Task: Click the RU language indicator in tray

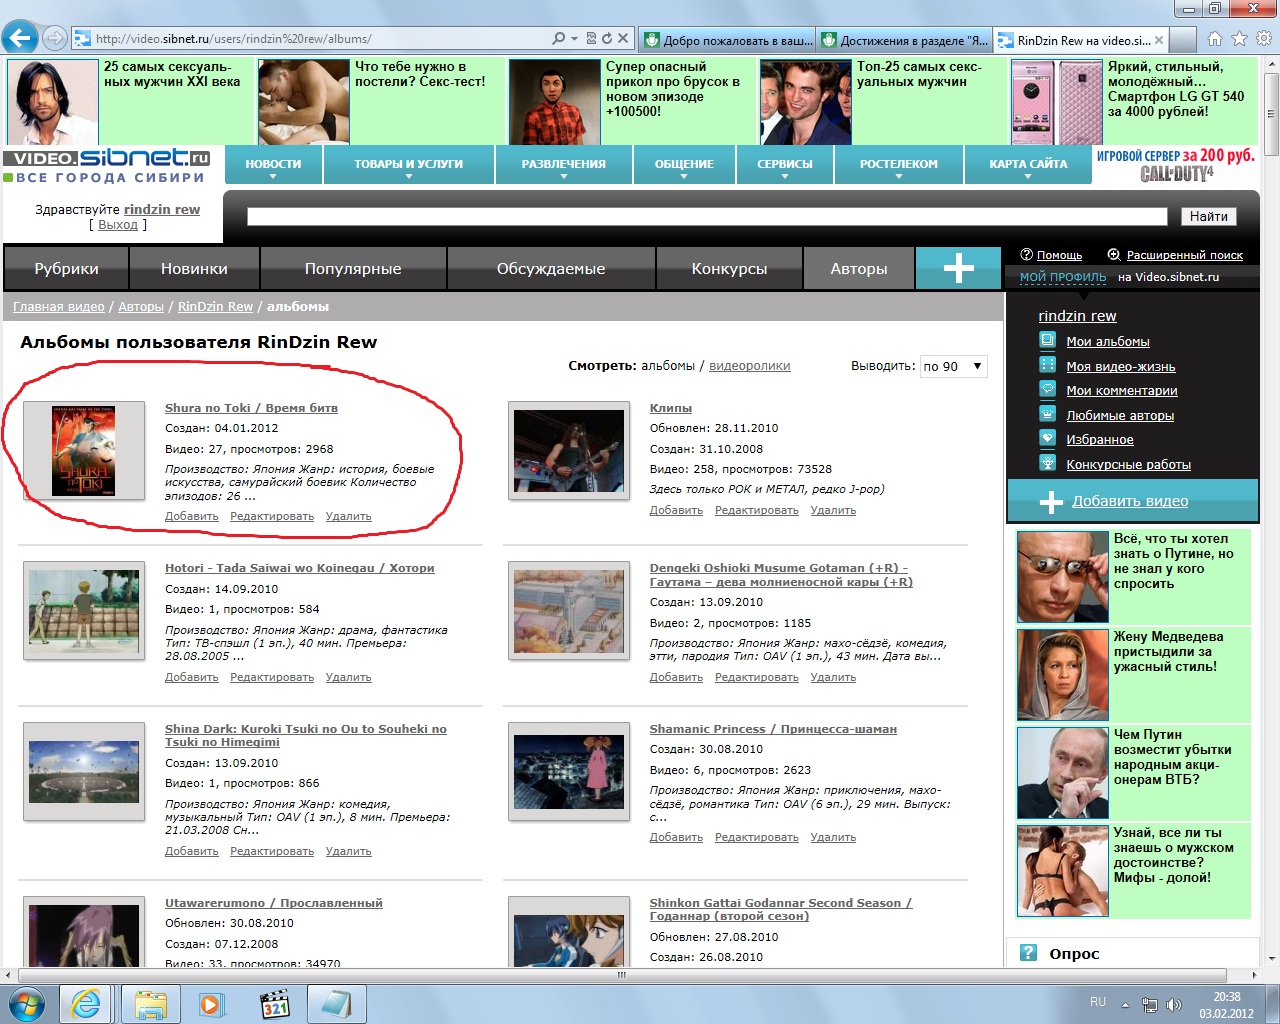Action: tap(1098, 1002)
